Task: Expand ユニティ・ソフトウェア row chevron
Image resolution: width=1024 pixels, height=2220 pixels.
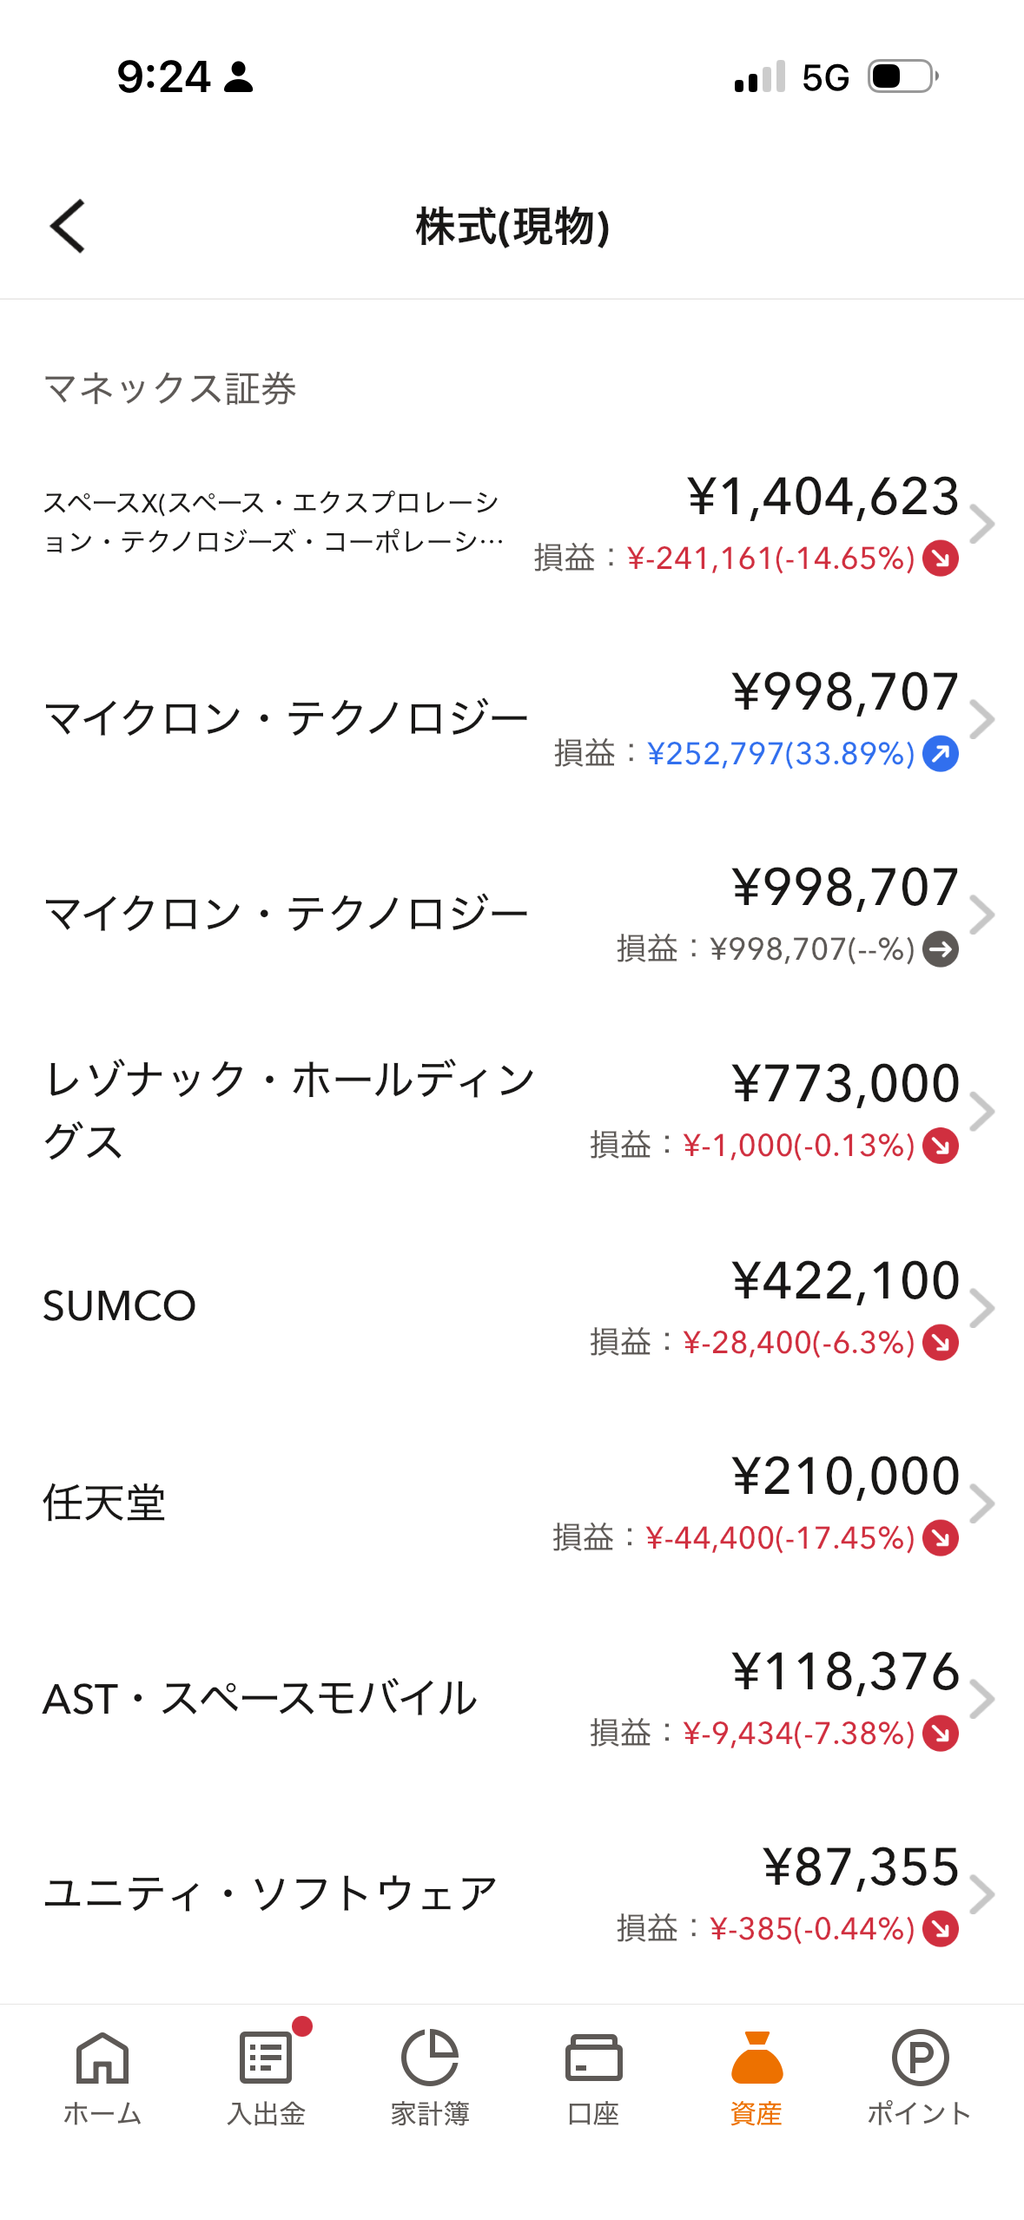Action: coord(983,1895)
